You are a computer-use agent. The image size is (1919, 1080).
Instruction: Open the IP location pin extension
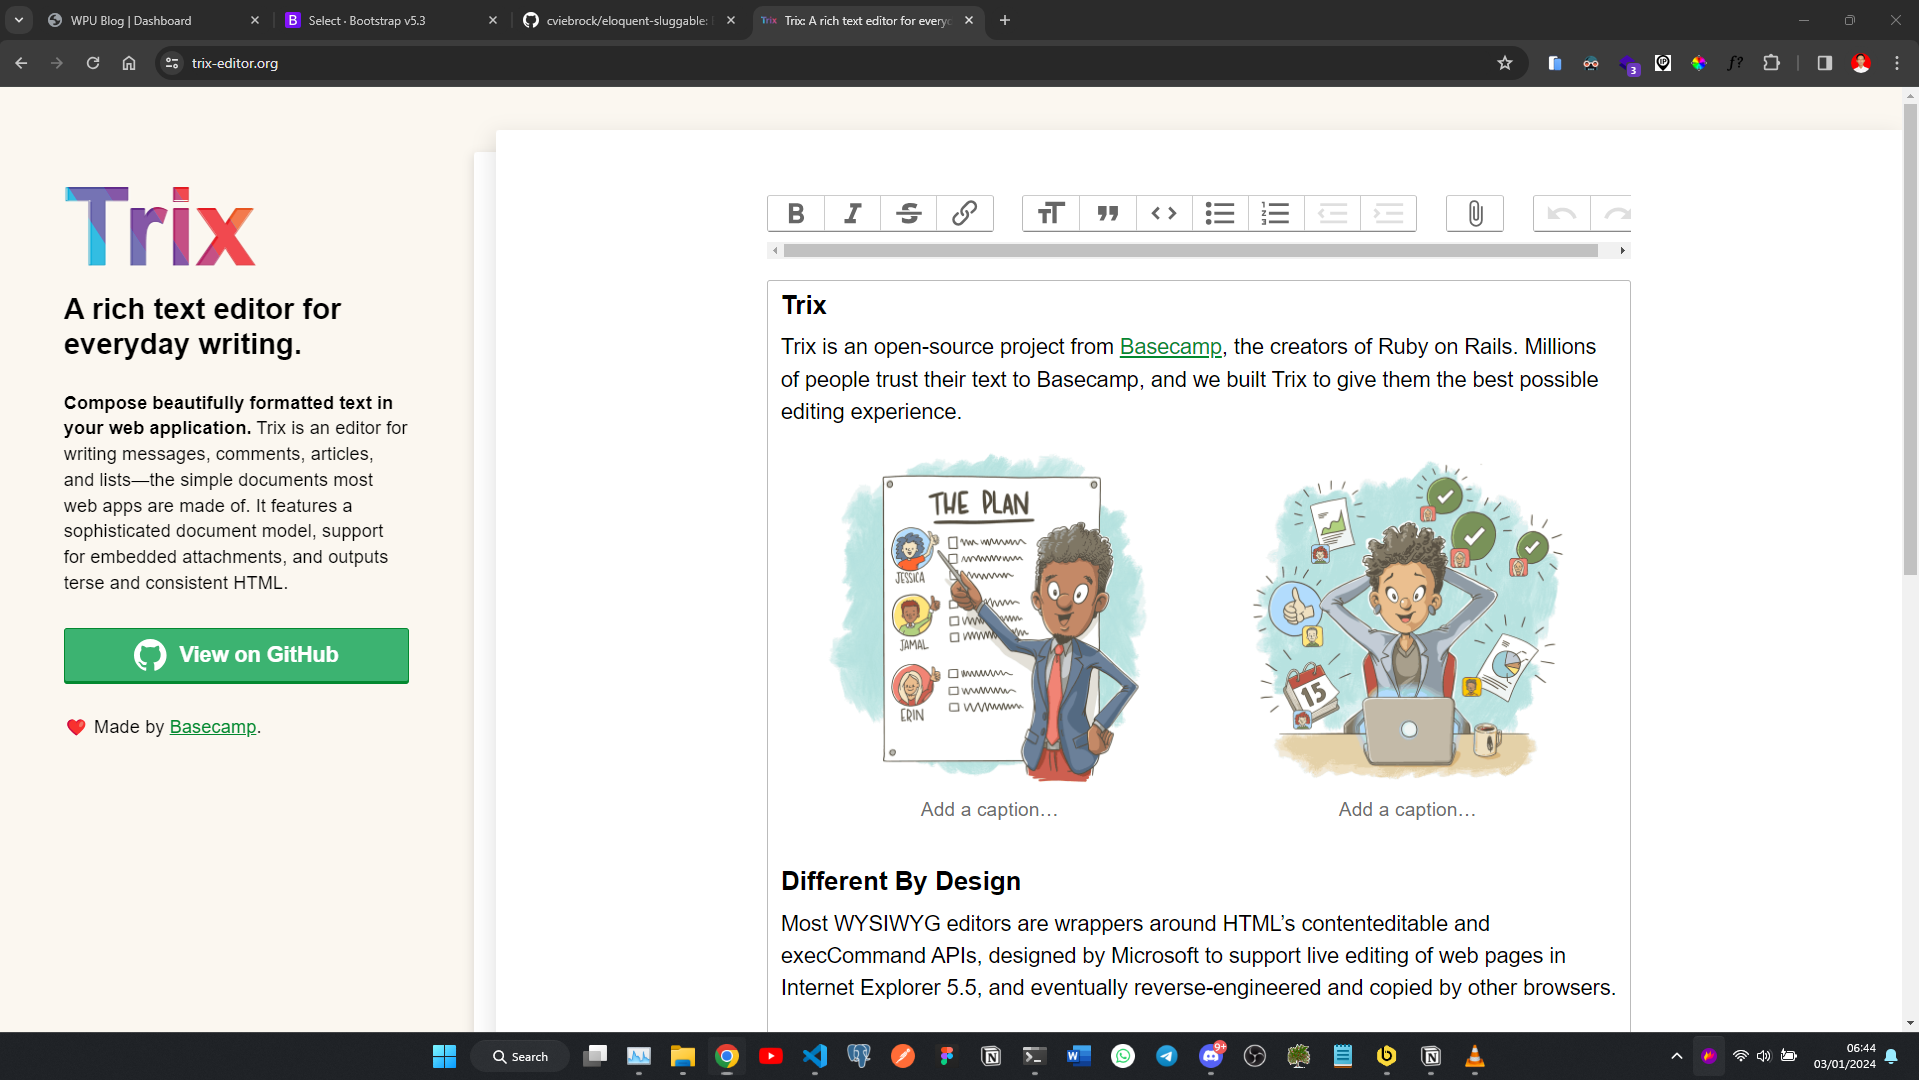click(x=1663, y=63)
